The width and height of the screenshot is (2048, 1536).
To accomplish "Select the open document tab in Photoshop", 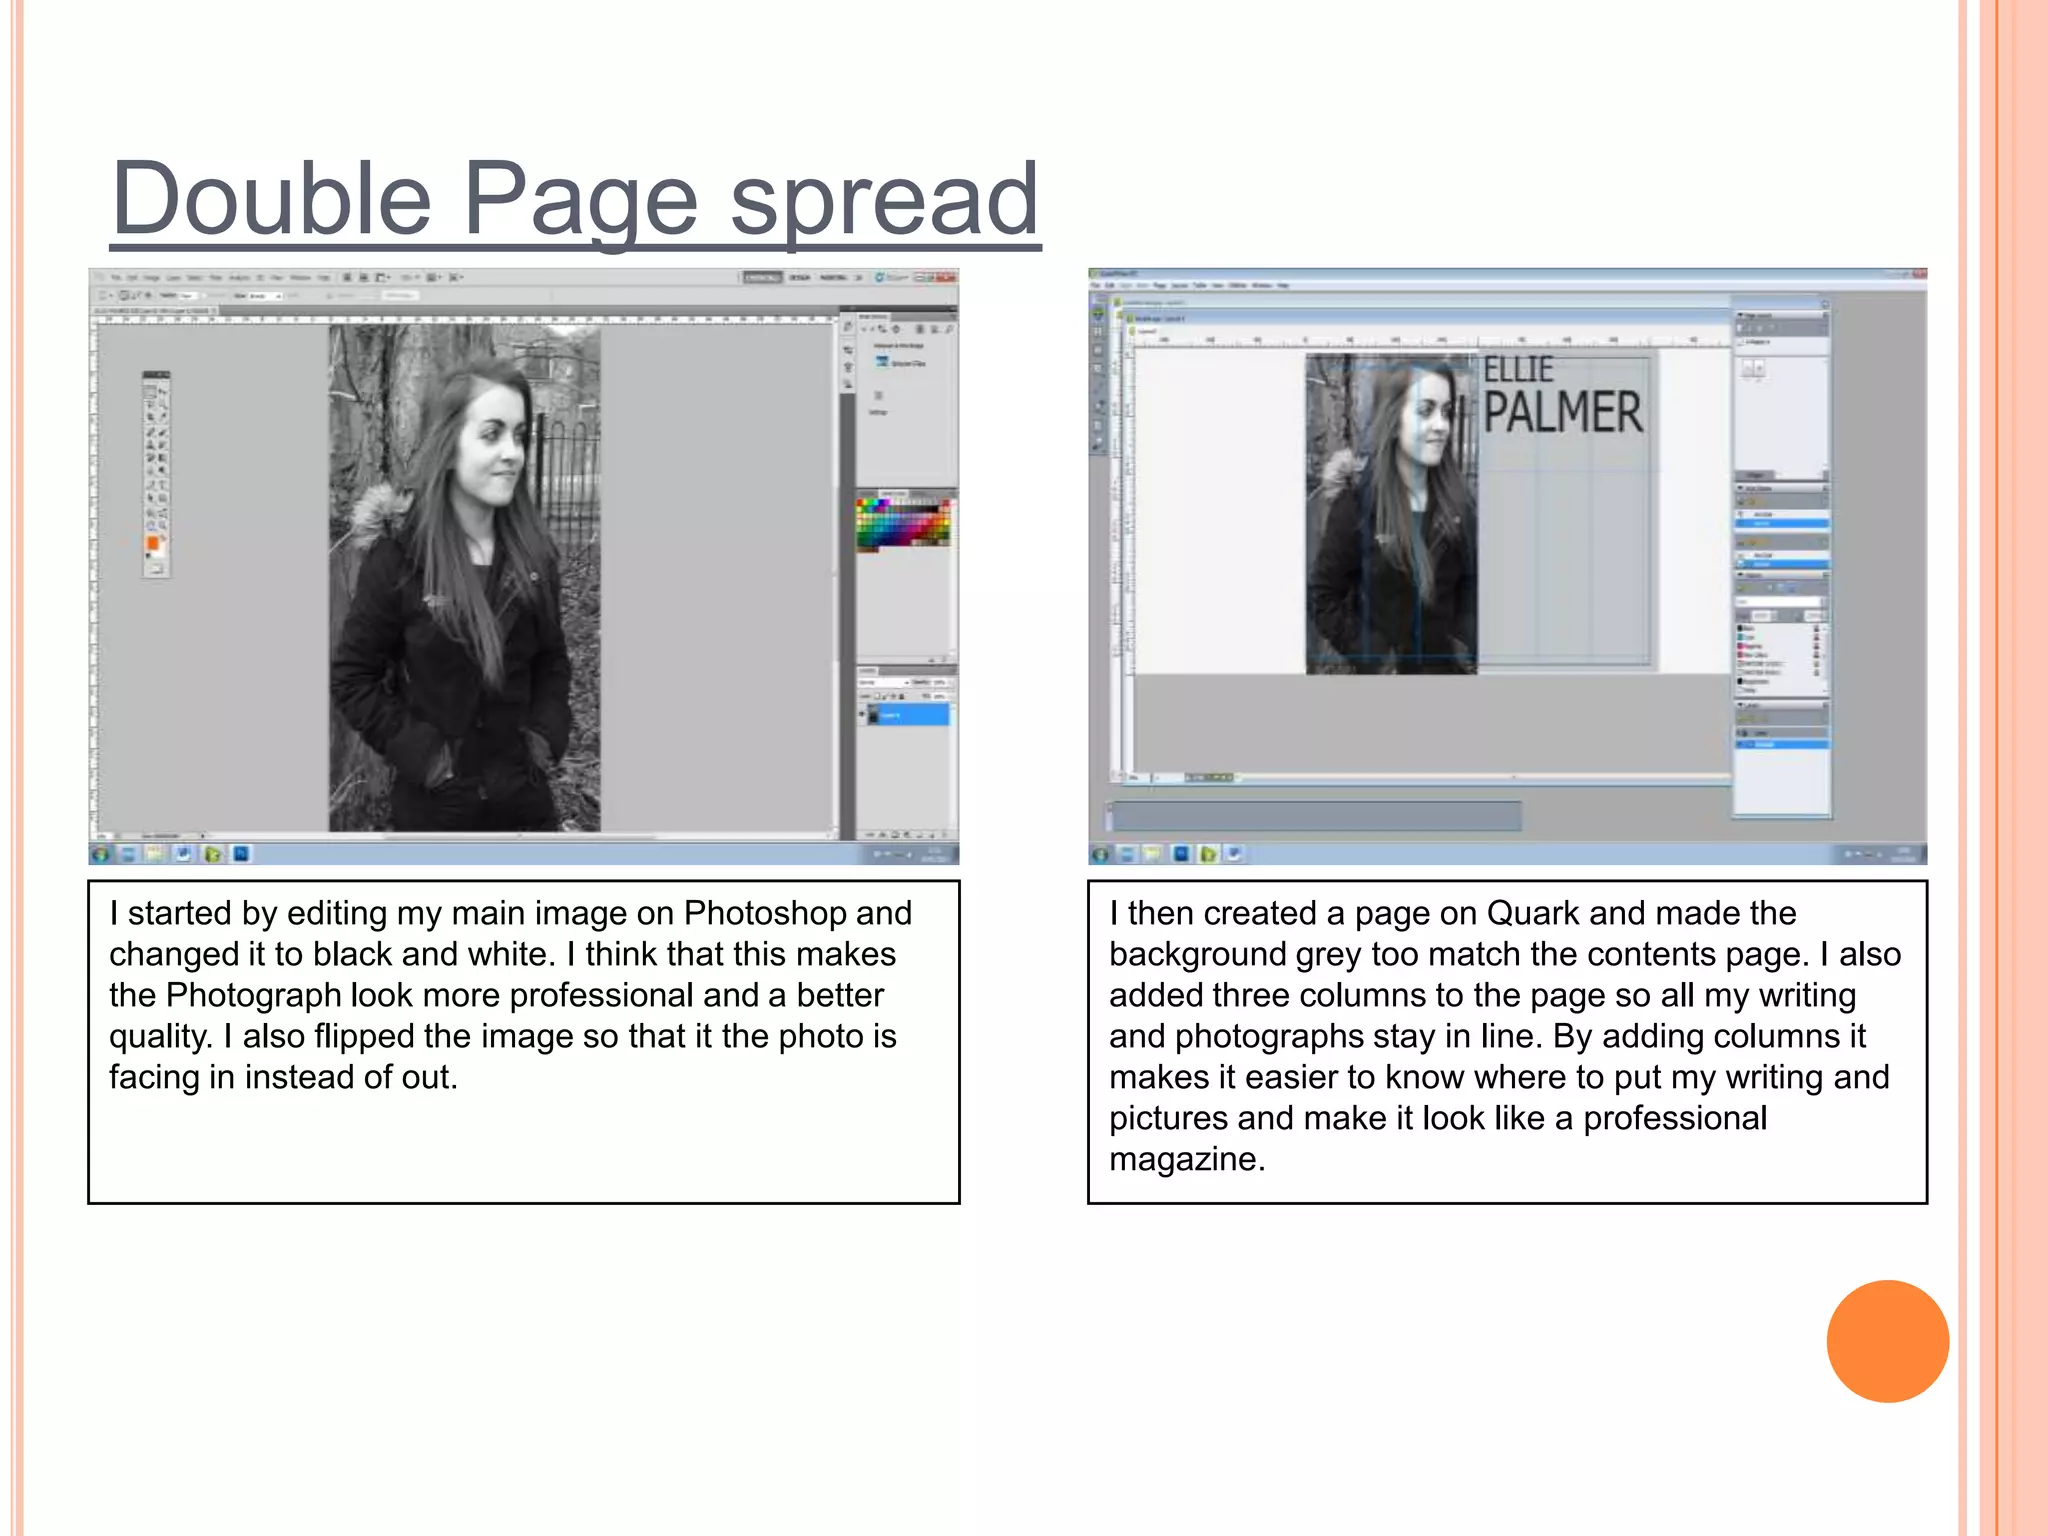I will point(156,311).
